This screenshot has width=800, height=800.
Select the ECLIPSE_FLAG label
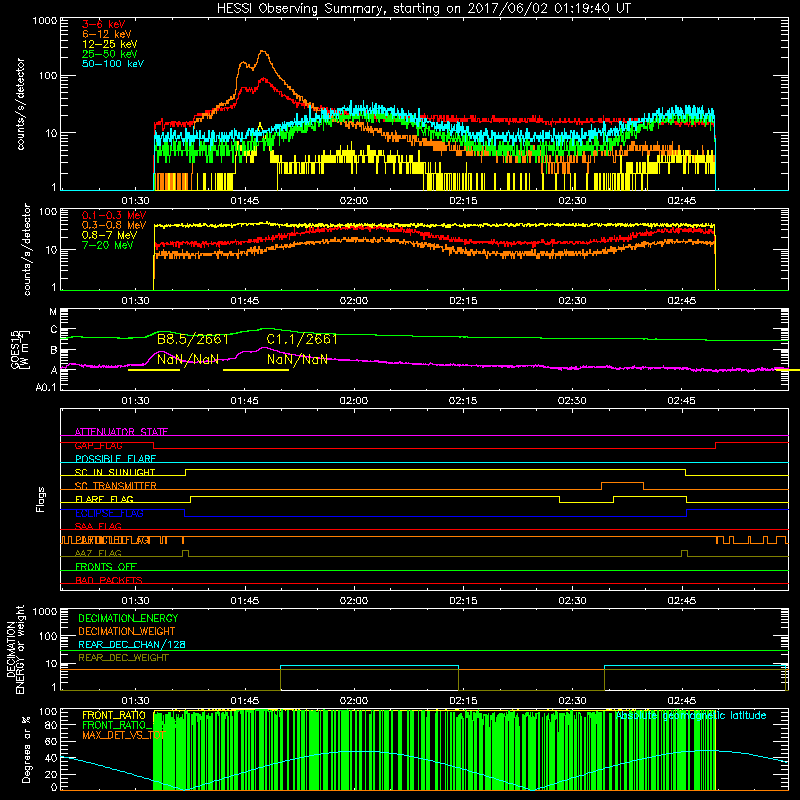(x=109, y=513)
